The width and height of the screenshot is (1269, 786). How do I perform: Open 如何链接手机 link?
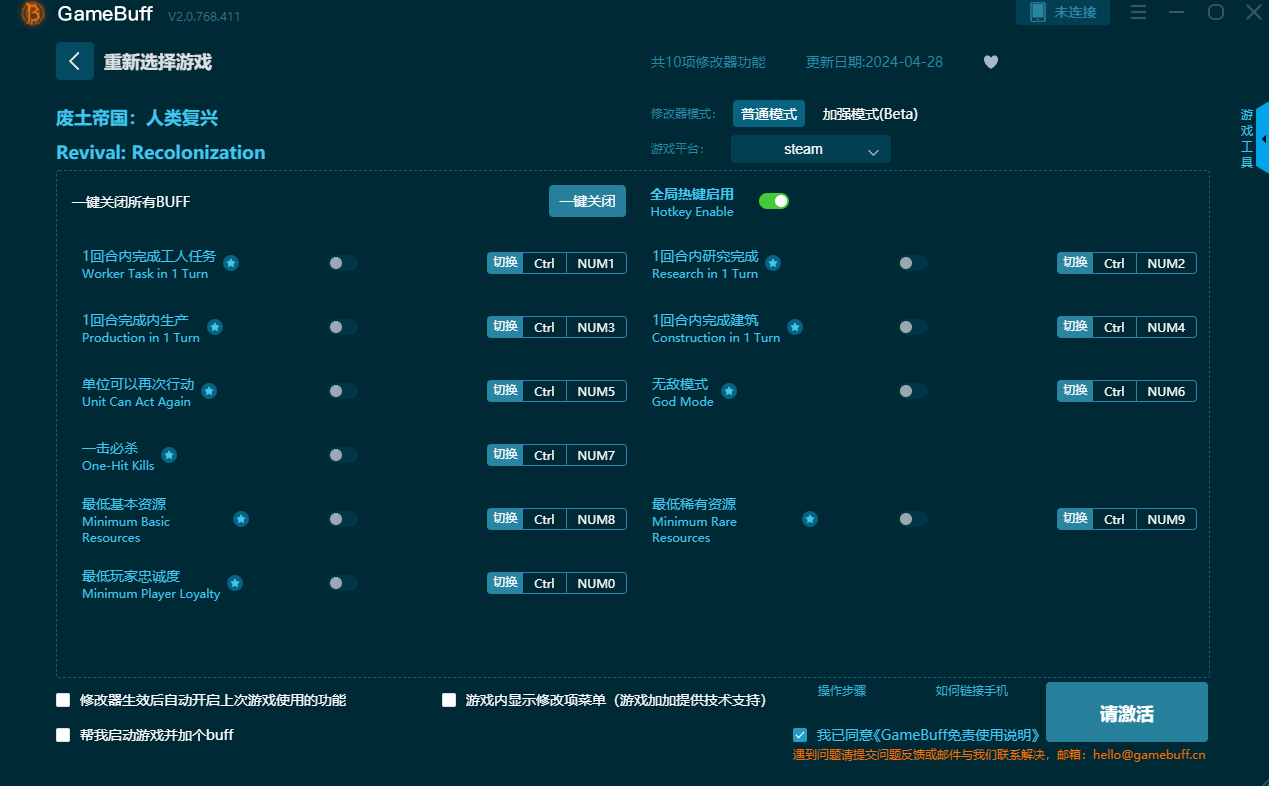[x=972, y=691]
